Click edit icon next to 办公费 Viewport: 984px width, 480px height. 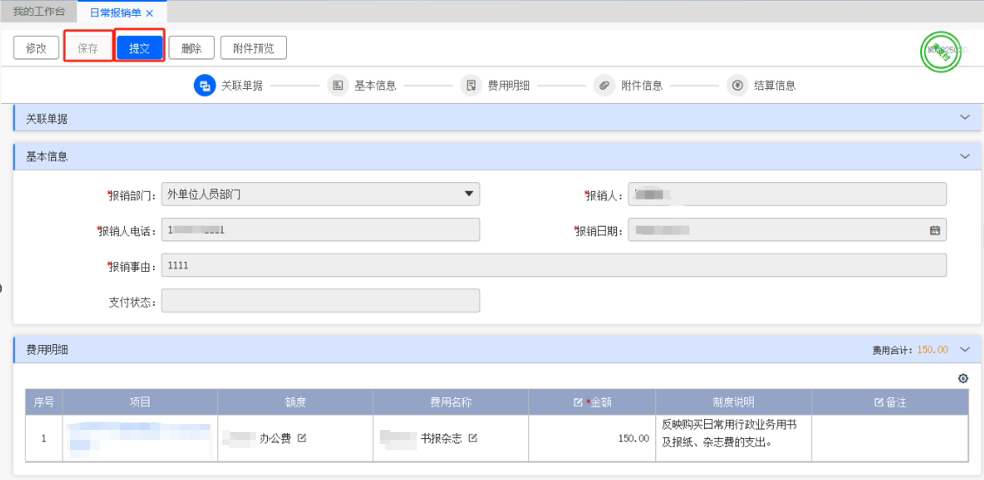pos(302,438)
